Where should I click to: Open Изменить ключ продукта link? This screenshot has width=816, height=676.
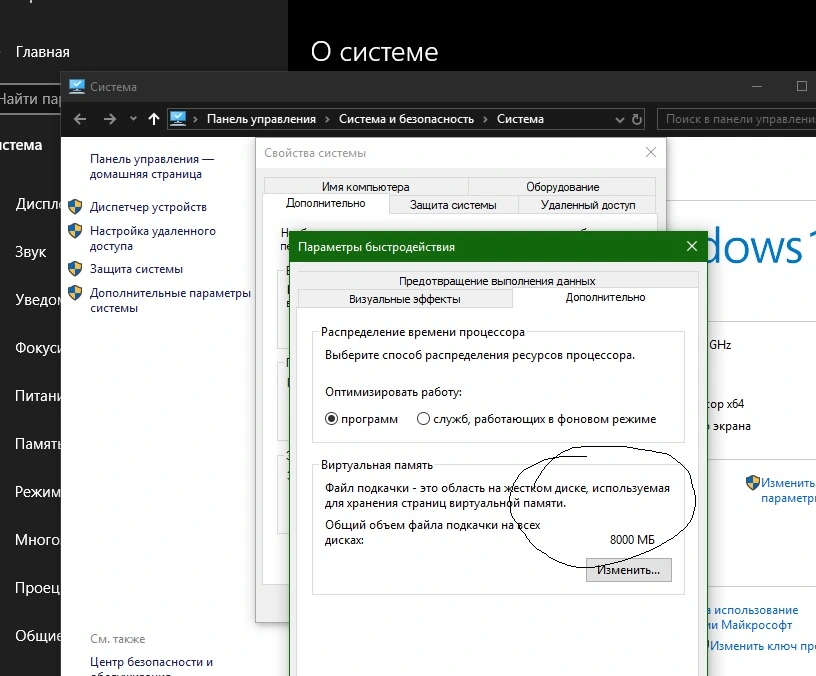coord(763,646)
